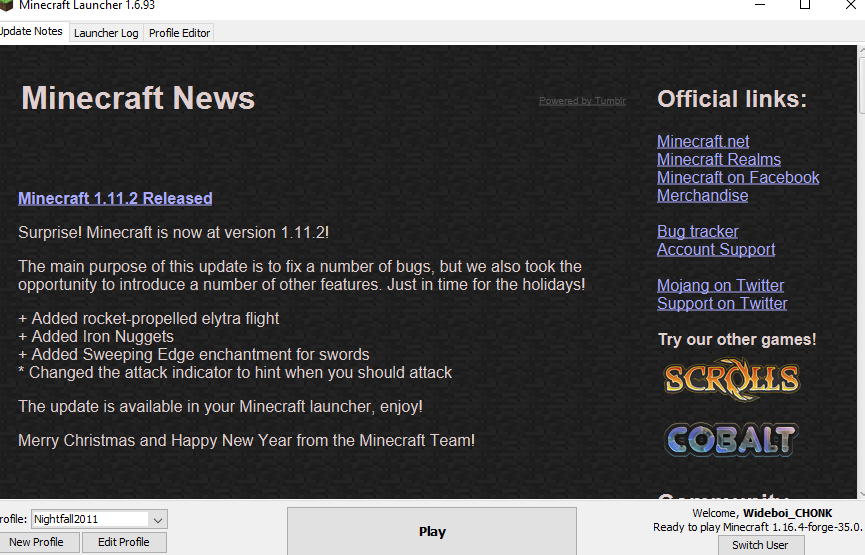Screen dimensions: 865x555
Task: Click the news page scrollbar thumb
Action: 862,84
